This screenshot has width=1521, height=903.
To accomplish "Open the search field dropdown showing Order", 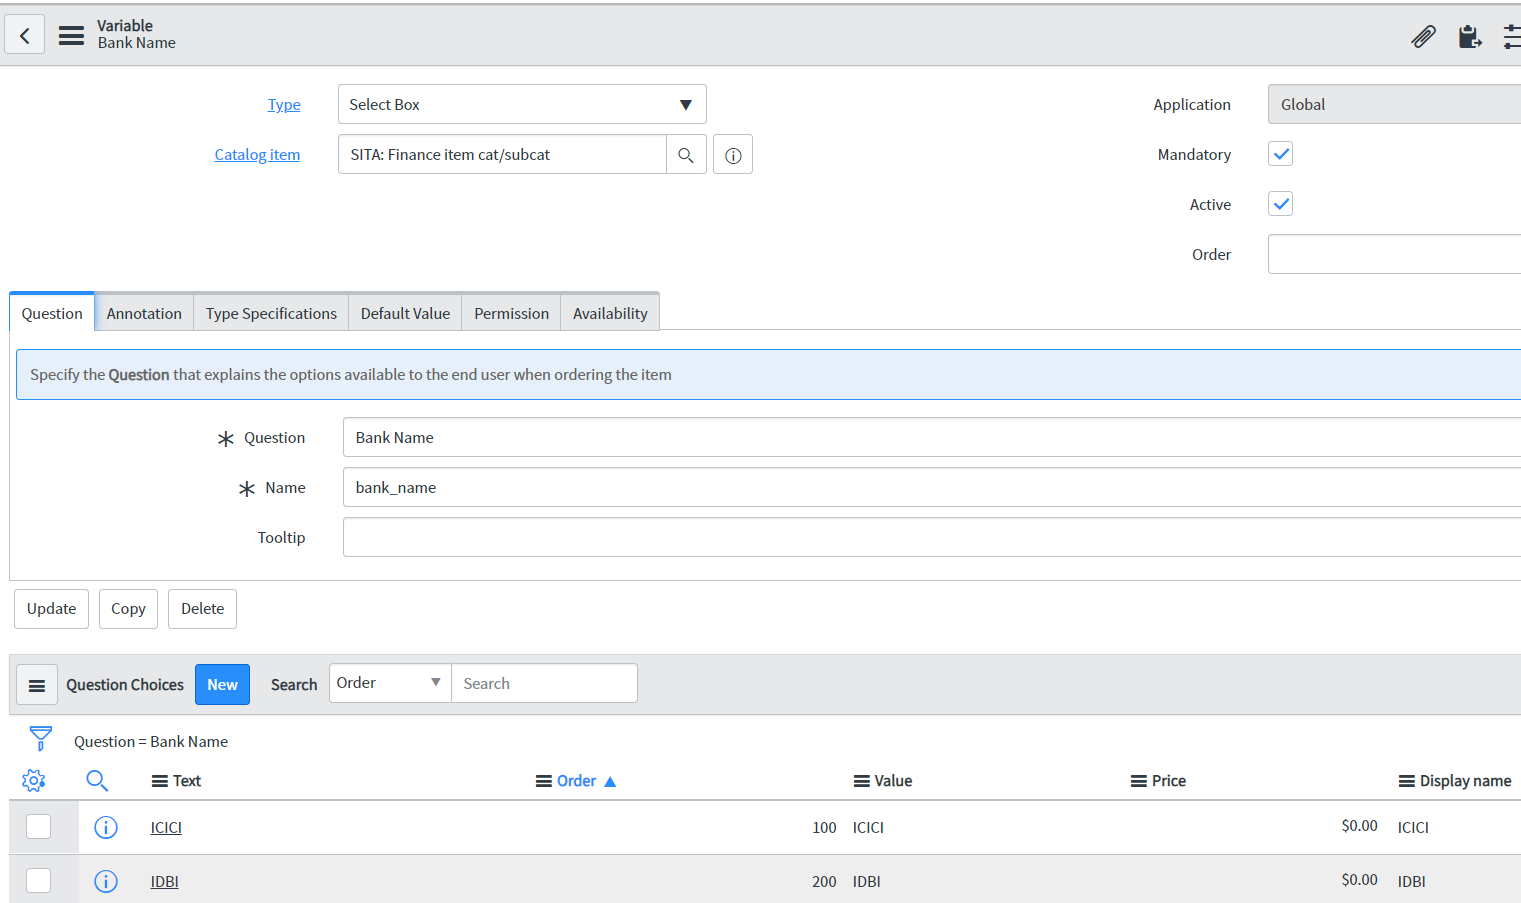I will pos(390,683).
